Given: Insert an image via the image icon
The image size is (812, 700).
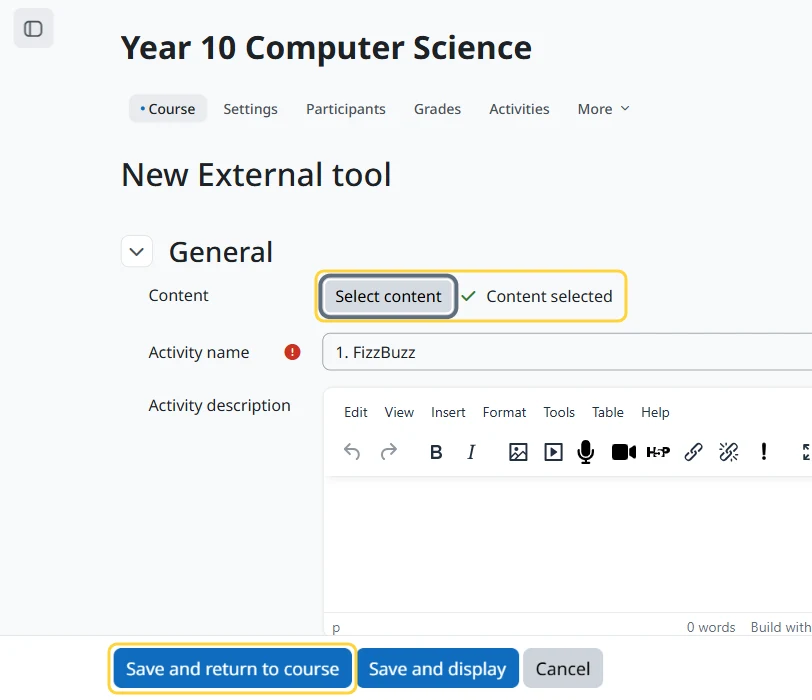Looking at the screenshot, I should 518,452.
